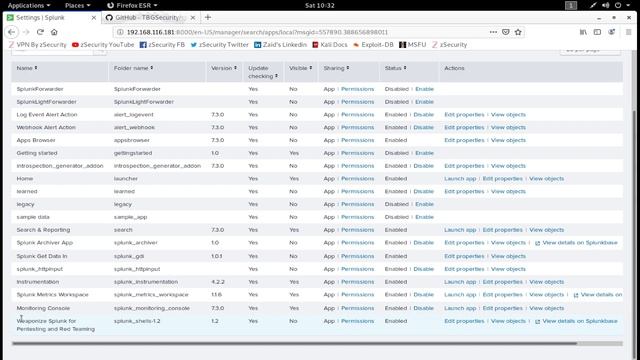The width and height of the screenshot is (640, 360).
Task: Sort table by Sharing column
Action: [336, 68]
